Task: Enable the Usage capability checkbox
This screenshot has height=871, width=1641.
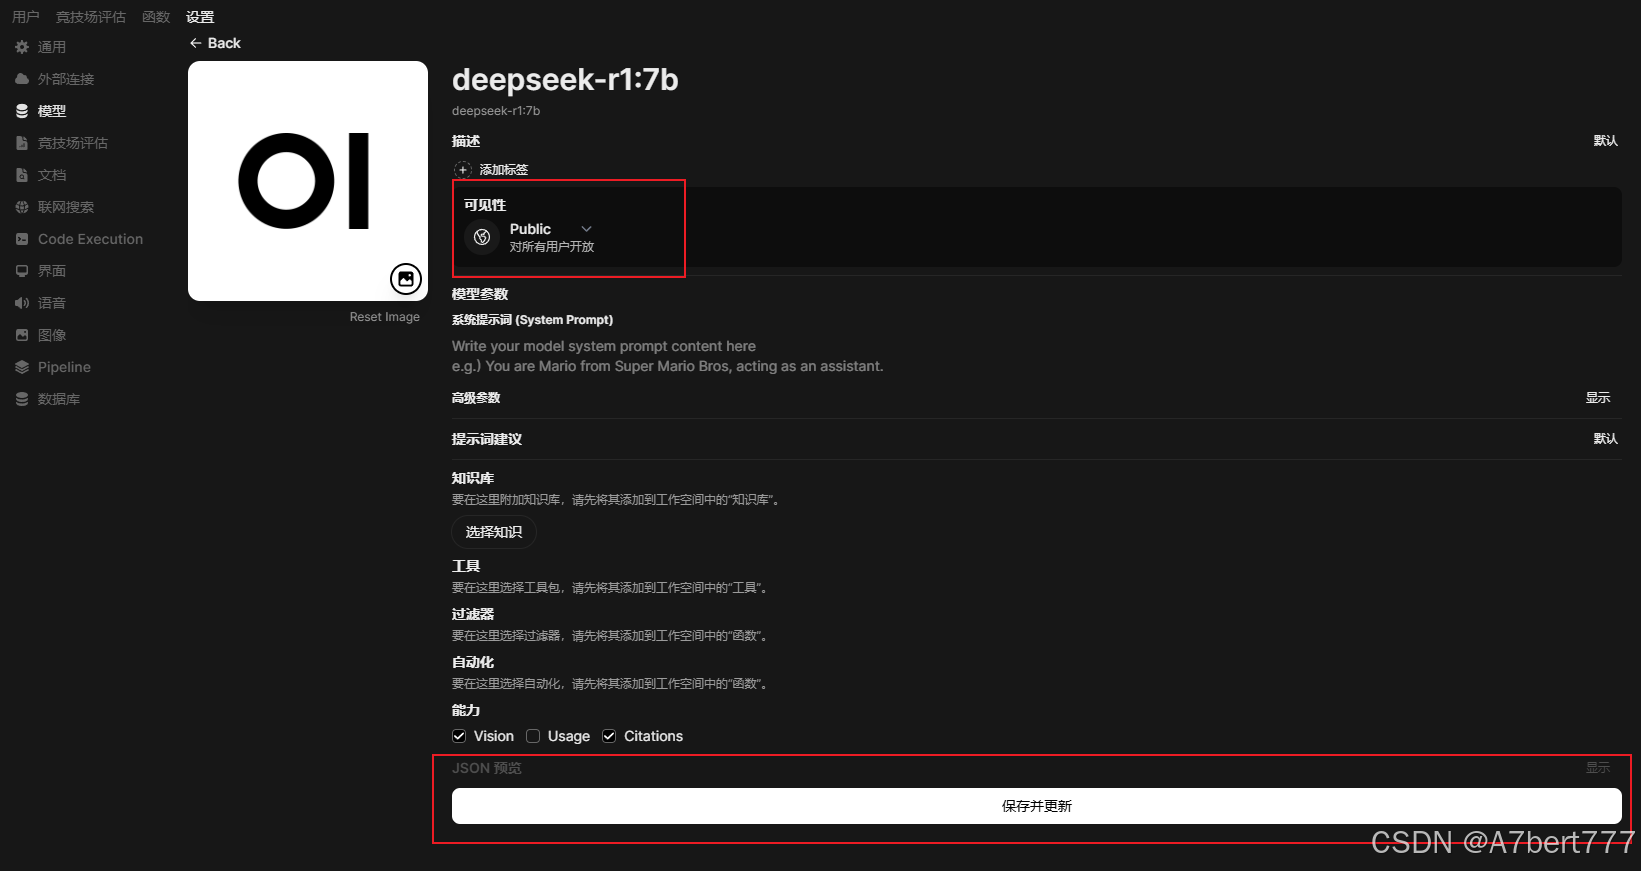Action: [x=533, y=736]
